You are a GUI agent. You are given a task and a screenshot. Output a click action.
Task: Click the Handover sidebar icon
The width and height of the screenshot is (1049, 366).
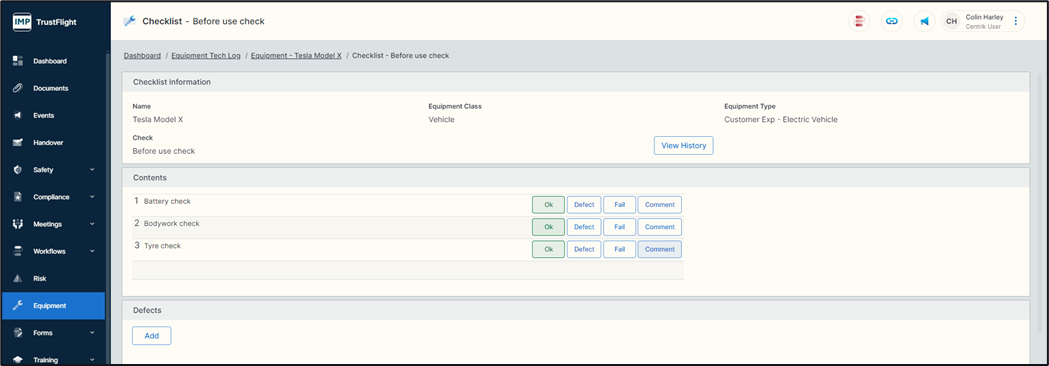click(18, 143)
